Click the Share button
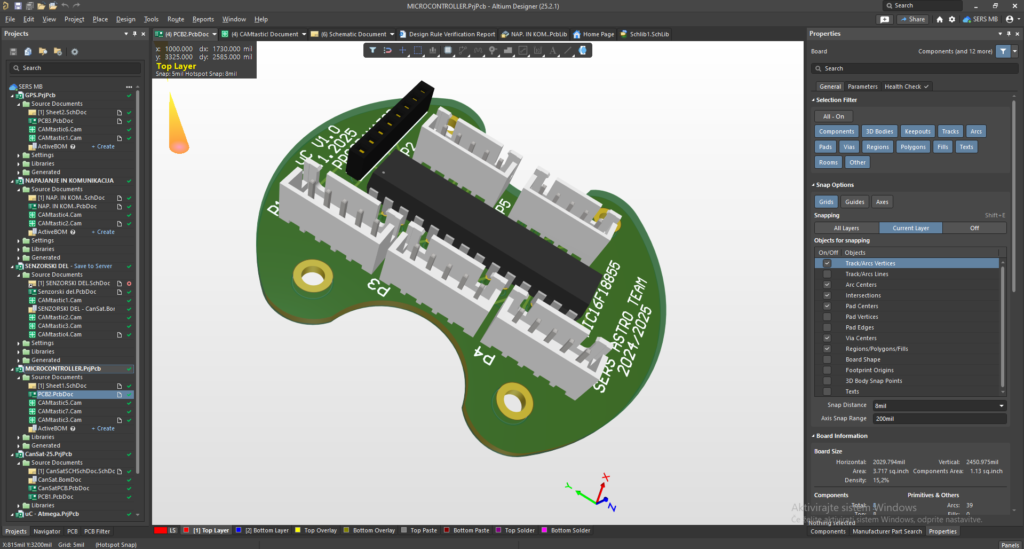 913,19
